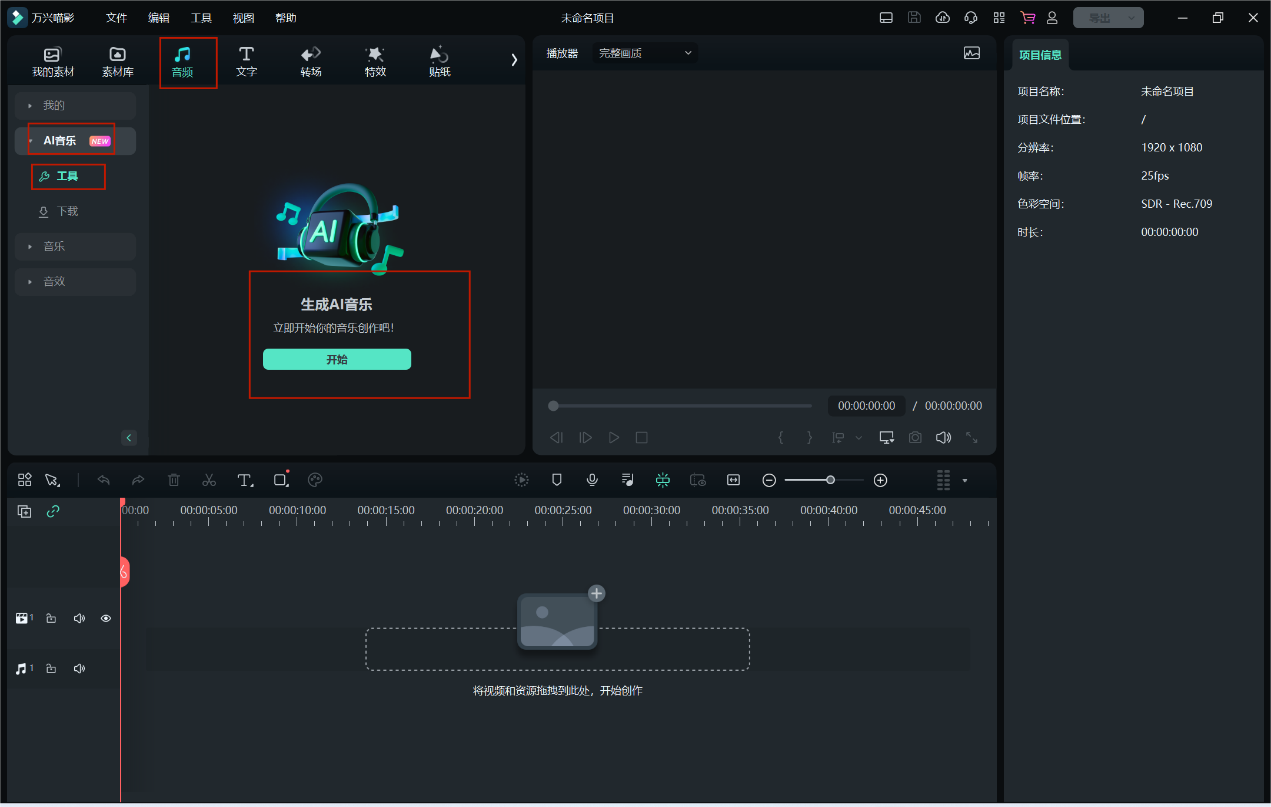The width and height of the screenshot is (1271, 807).
Task: Click the marker shield icon
Action: click(557, 480)
